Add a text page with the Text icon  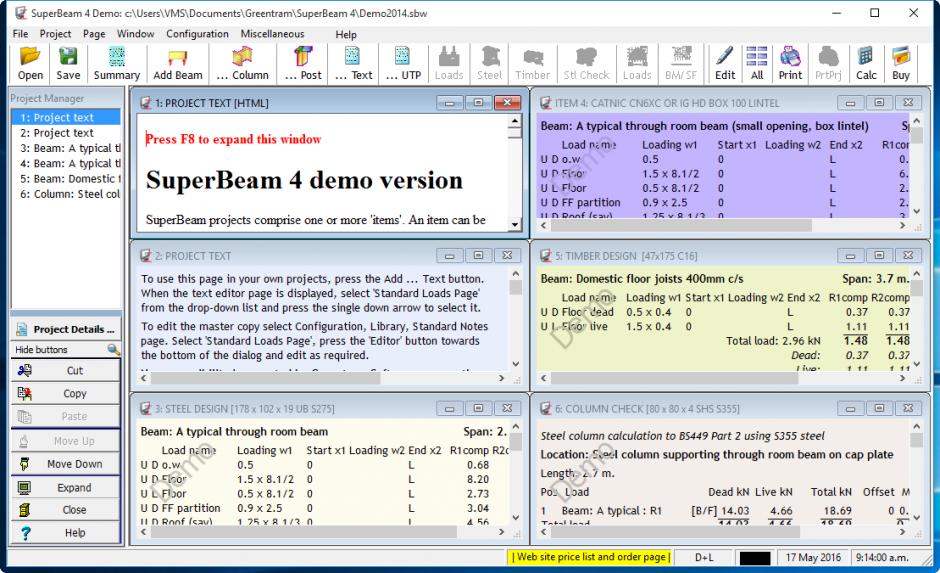(353, 64)
